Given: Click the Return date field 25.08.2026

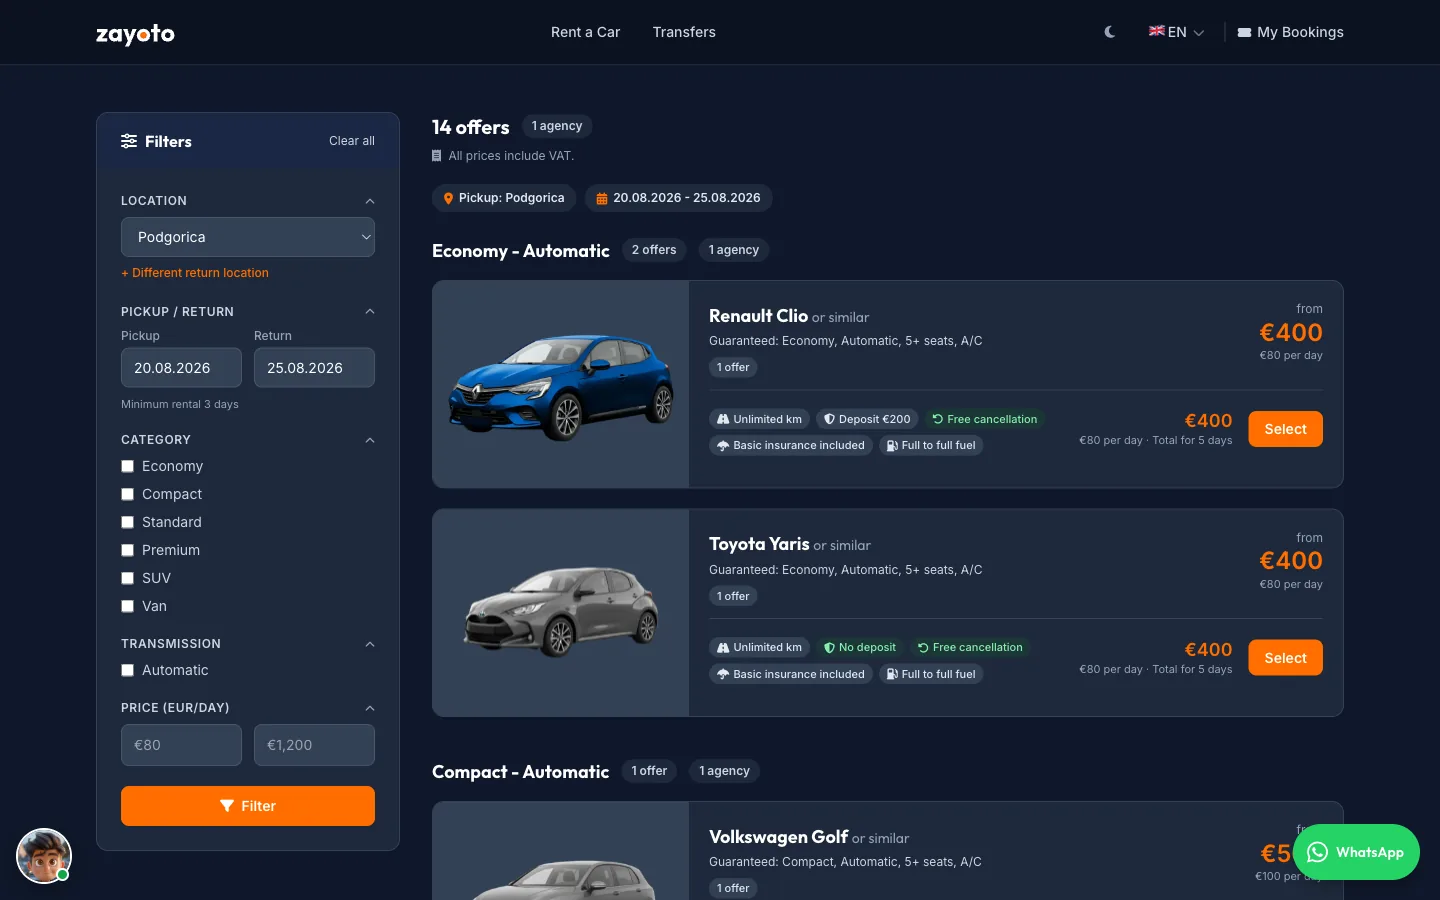Looking at the screenshot, I should tap(314, 368).
